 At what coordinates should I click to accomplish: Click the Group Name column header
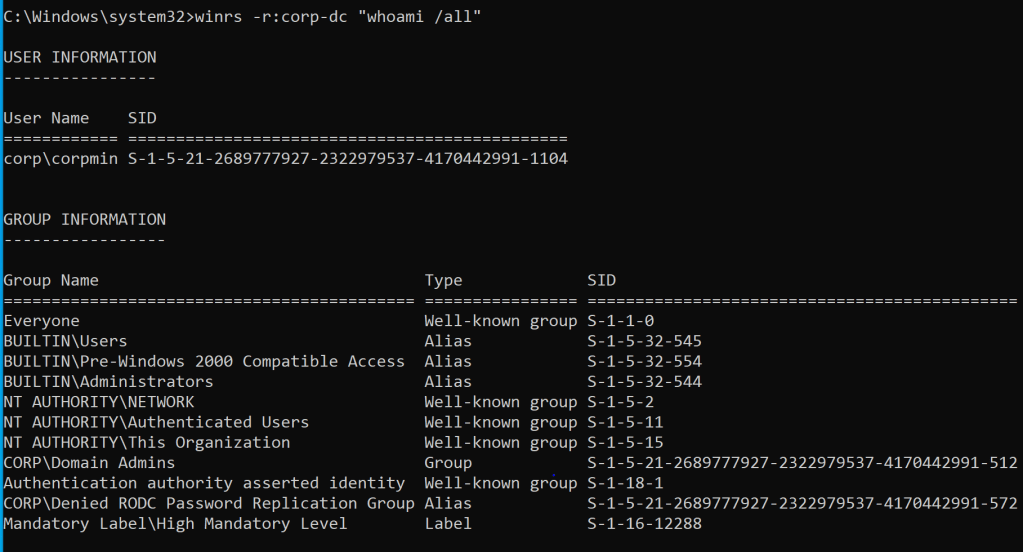tap(51, 280)
